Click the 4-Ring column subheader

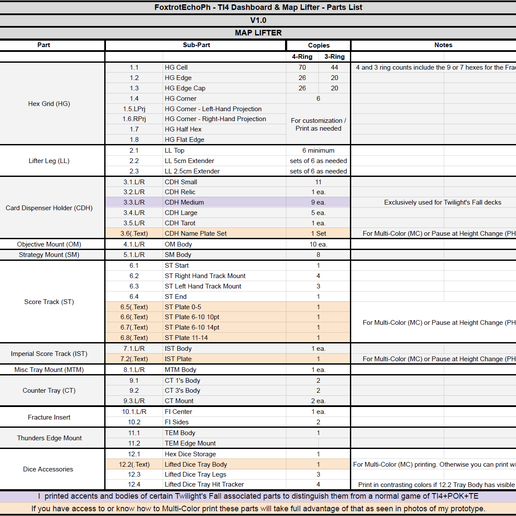click(x=302, y=57)
